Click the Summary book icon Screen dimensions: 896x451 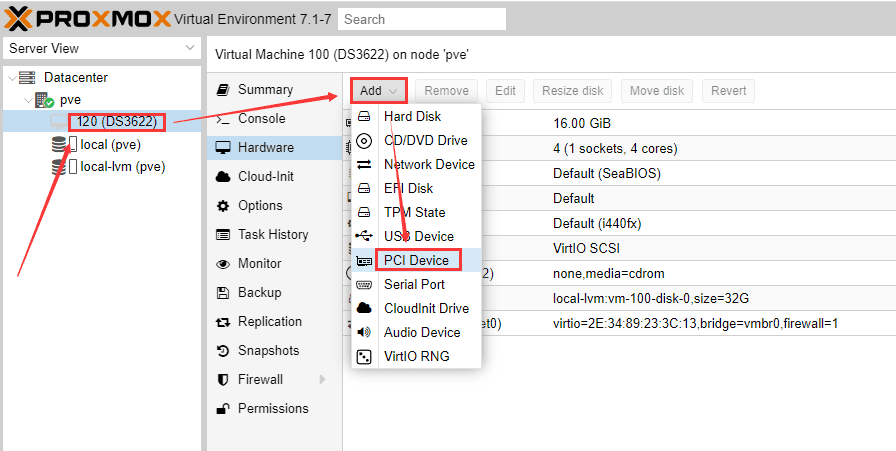(x=223, y=90)
